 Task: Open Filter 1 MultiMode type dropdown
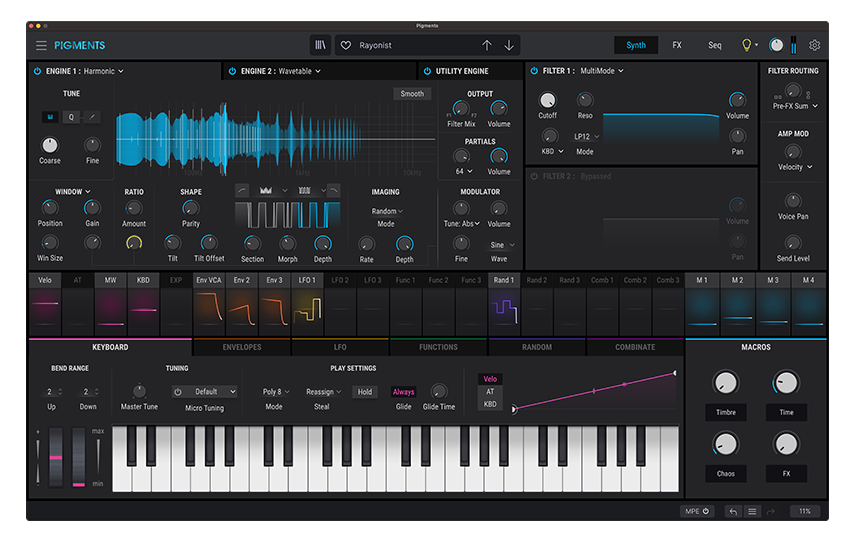pos(602,71)
